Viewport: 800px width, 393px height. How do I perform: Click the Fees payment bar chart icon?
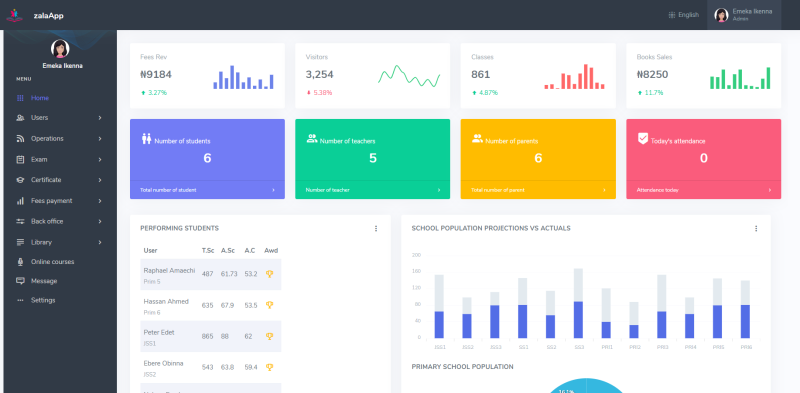(20, 201)
